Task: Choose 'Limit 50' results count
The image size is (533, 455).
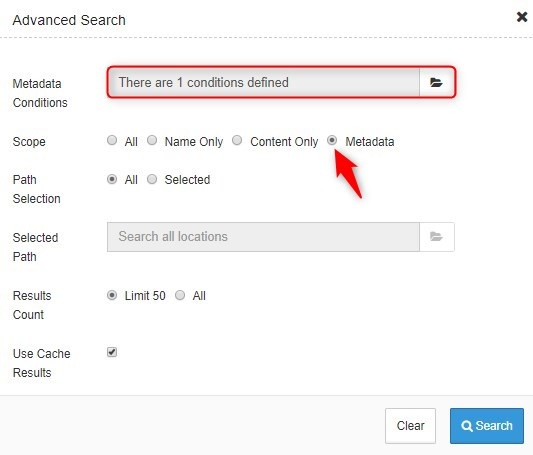Action: (x=112, y=295)
